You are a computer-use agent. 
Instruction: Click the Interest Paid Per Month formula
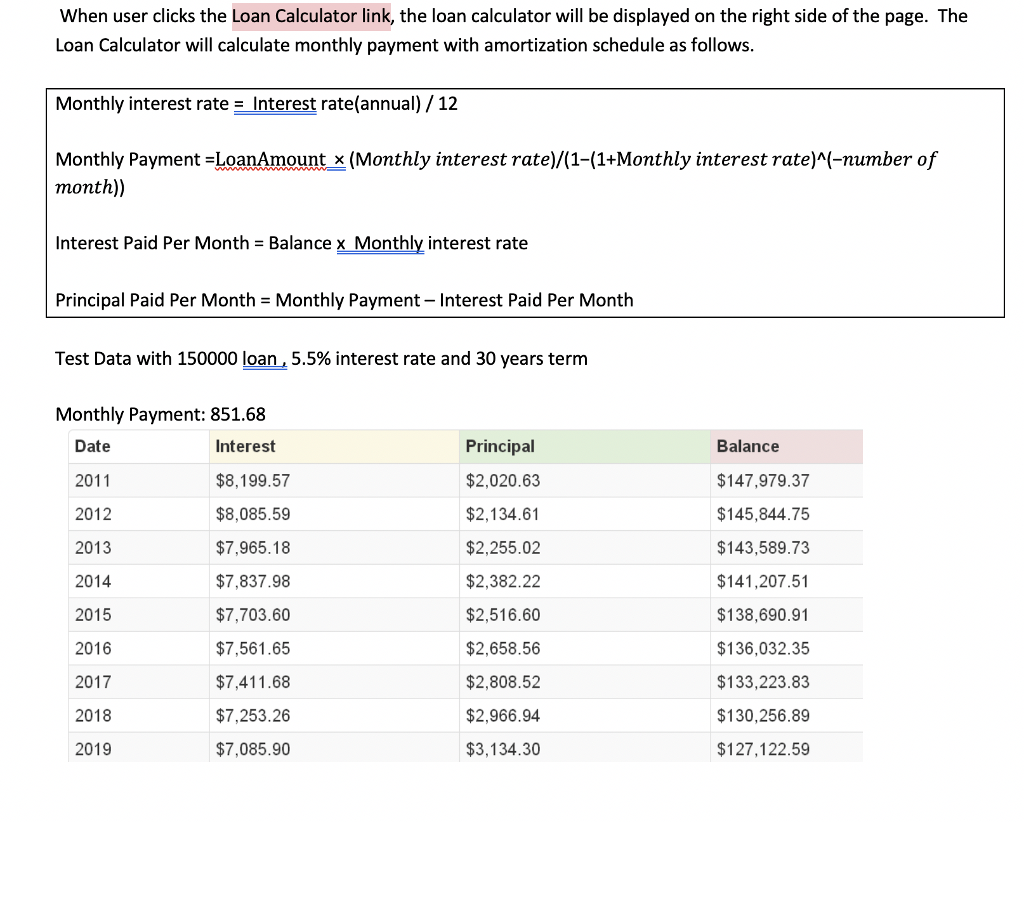click(x=292, y=244)
